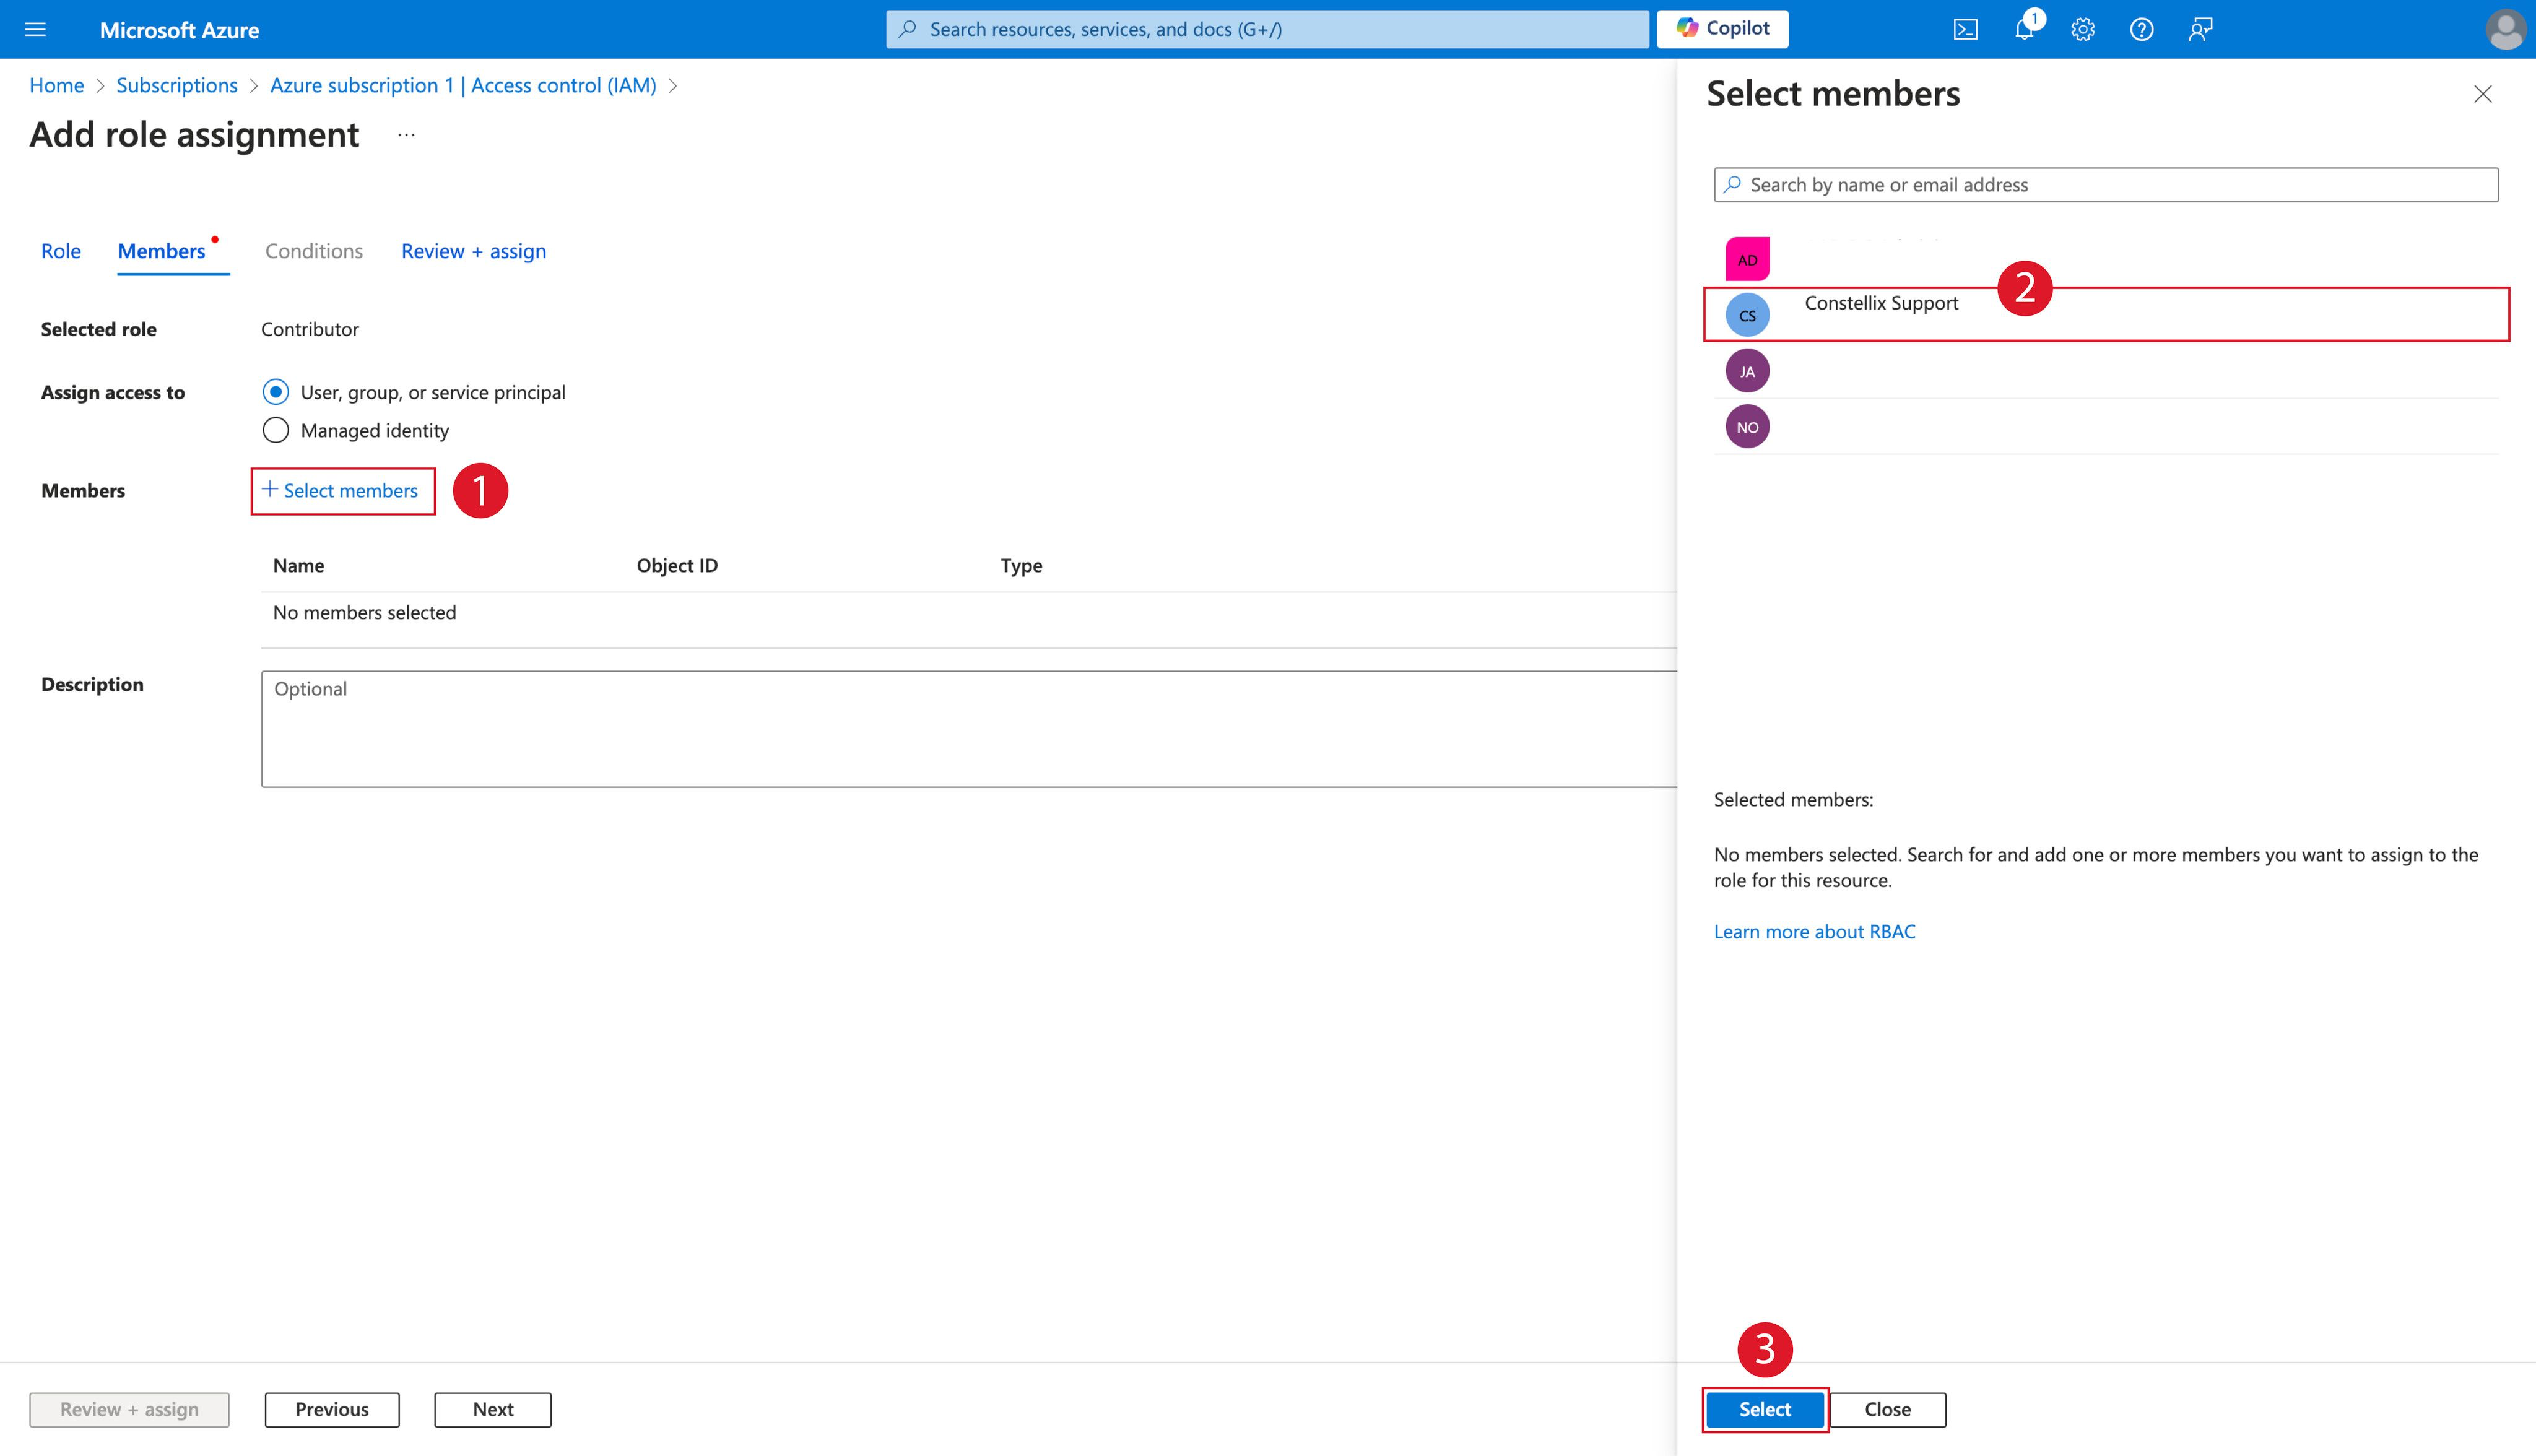Image resolution: width=2536 pixels, height=1456 pixels.
Task: Switch to the Role tab
Action: point(61,251)
